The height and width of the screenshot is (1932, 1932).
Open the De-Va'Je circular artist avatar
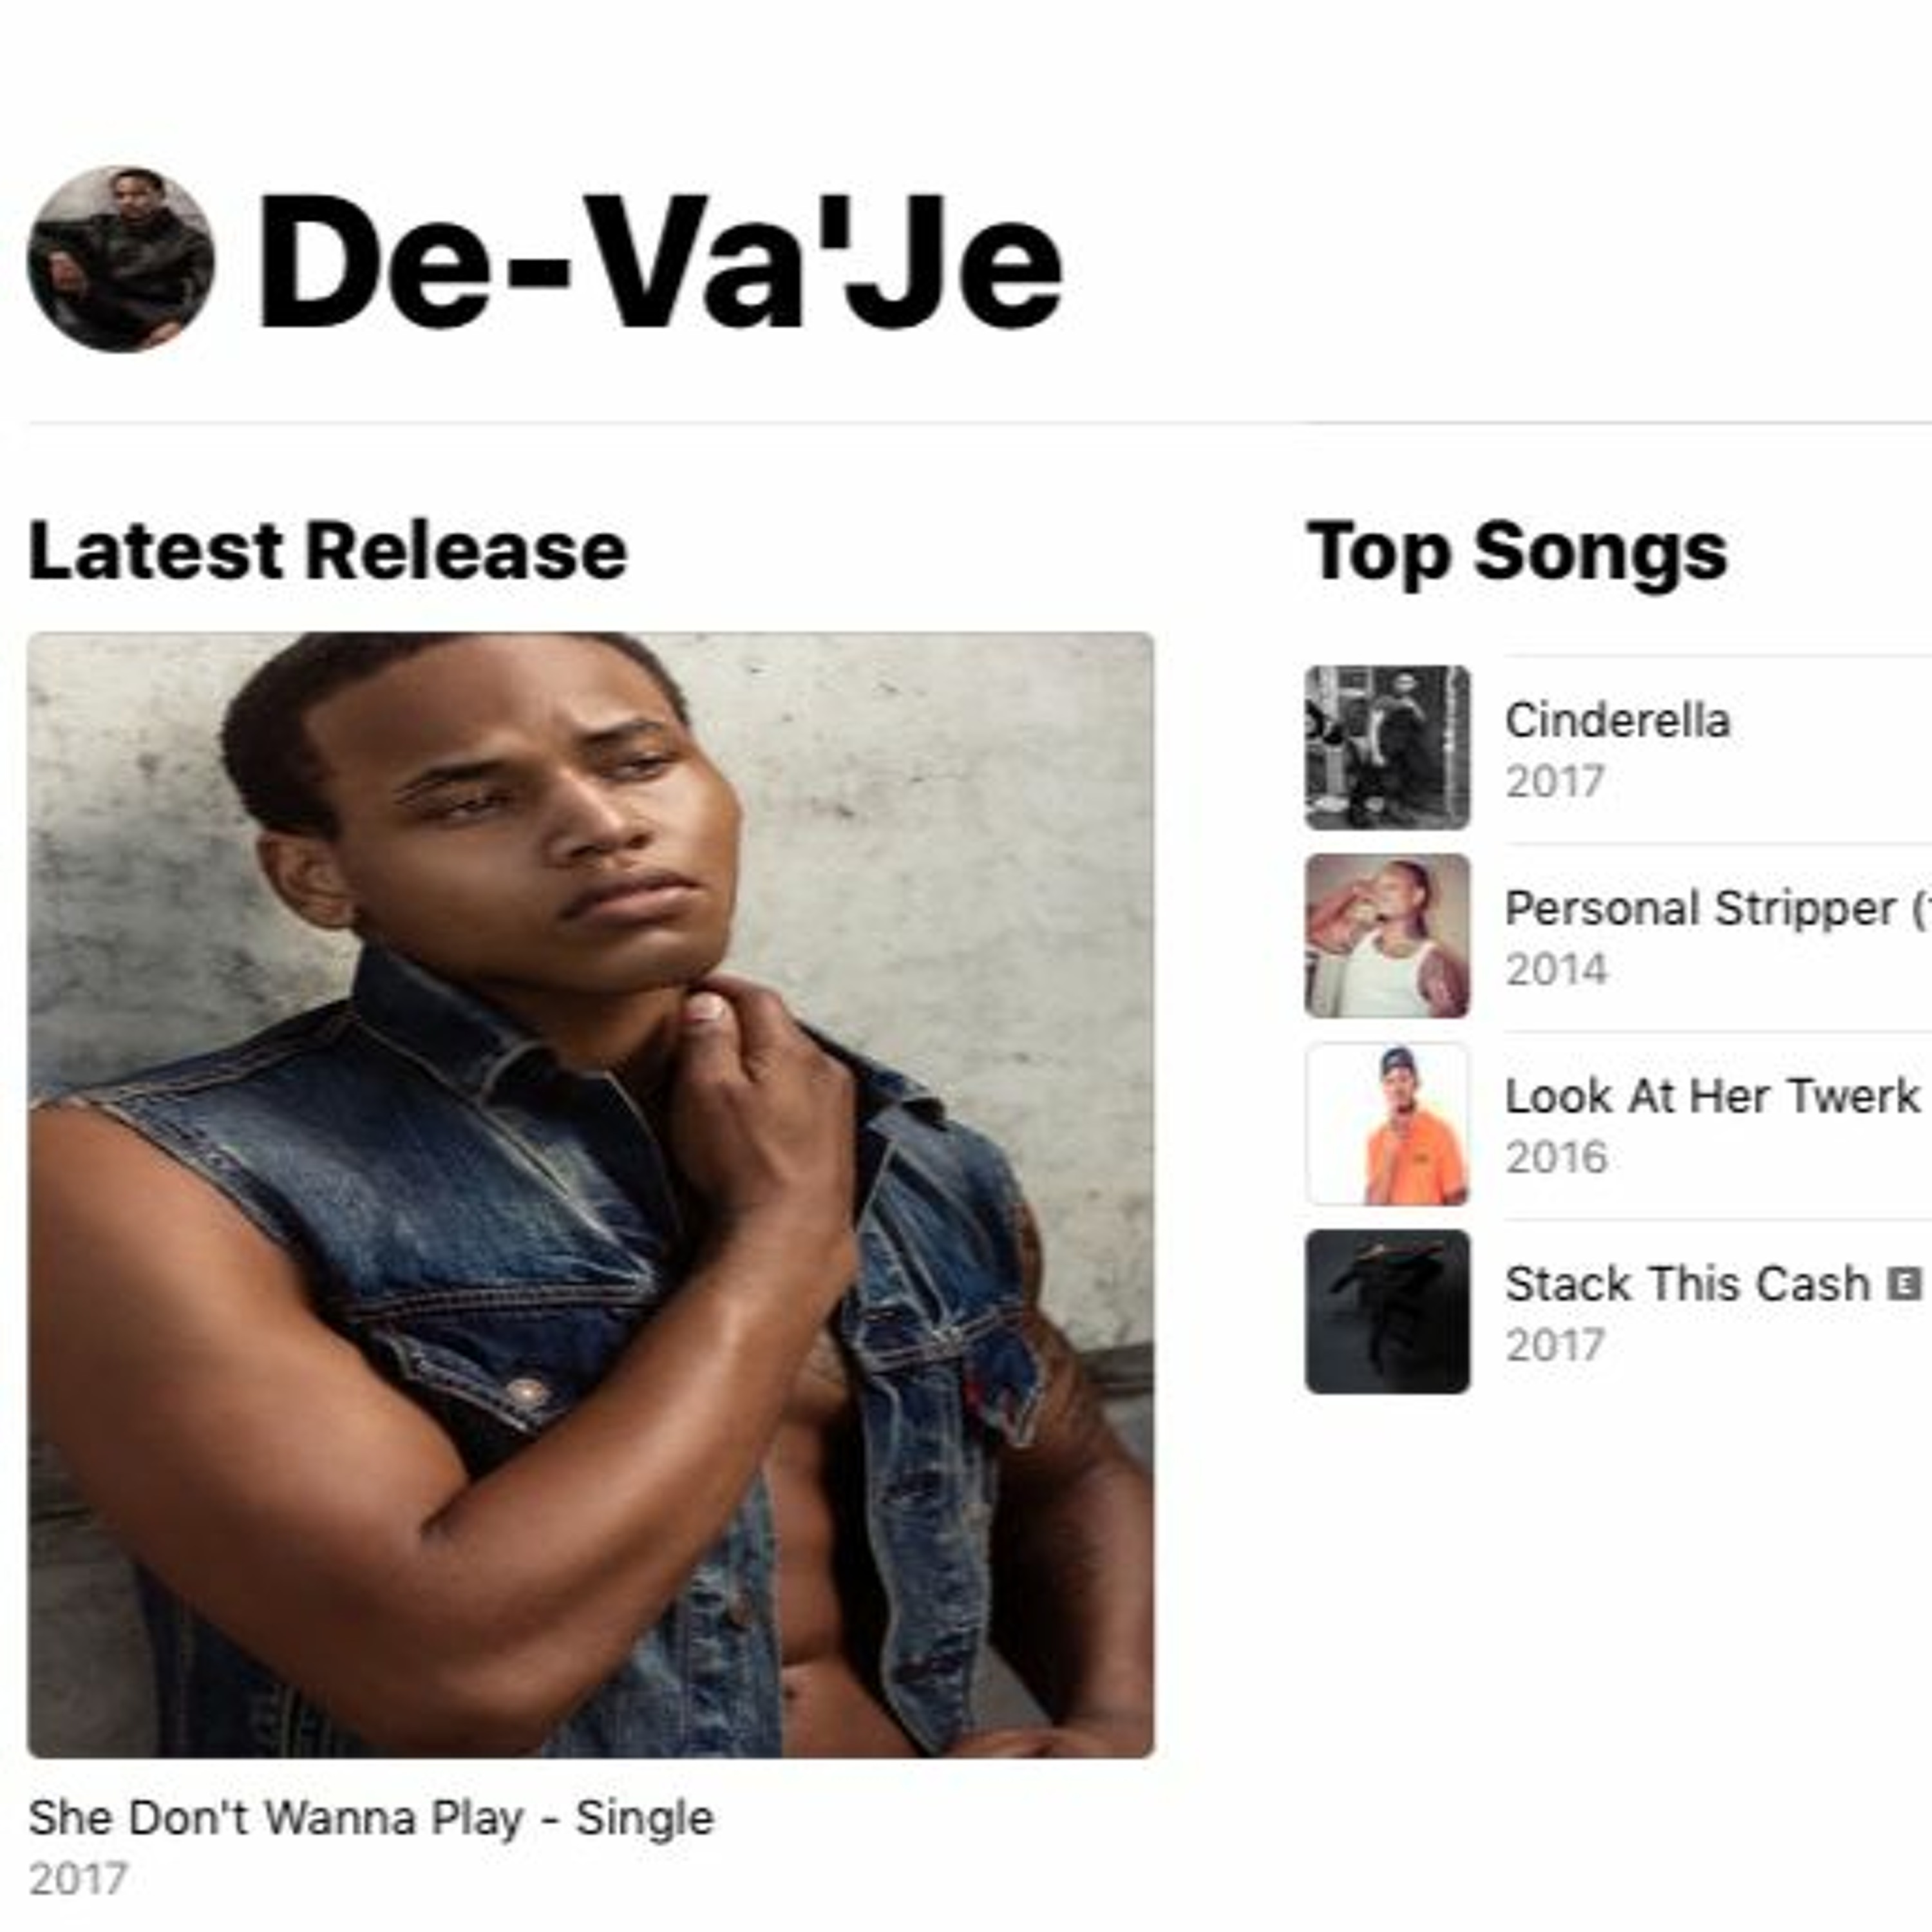[x=121, y=259]
